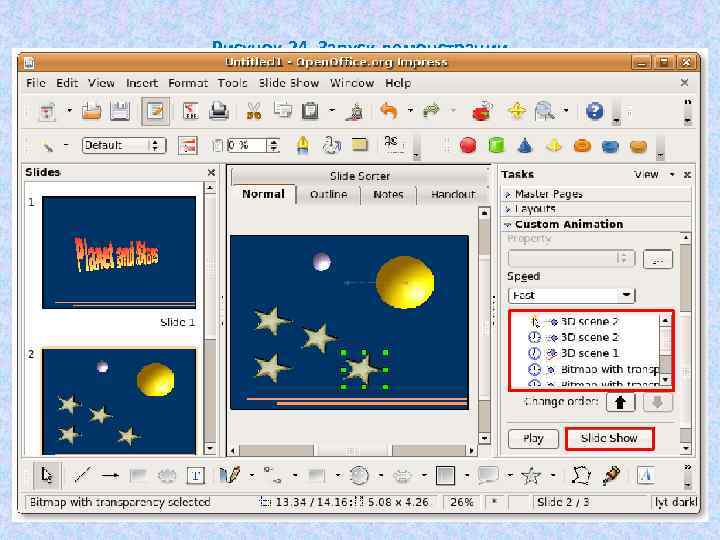This screenshot has height=540, width=720.
Task: Click the New document icon in toolbar
Action: (48, 111)
